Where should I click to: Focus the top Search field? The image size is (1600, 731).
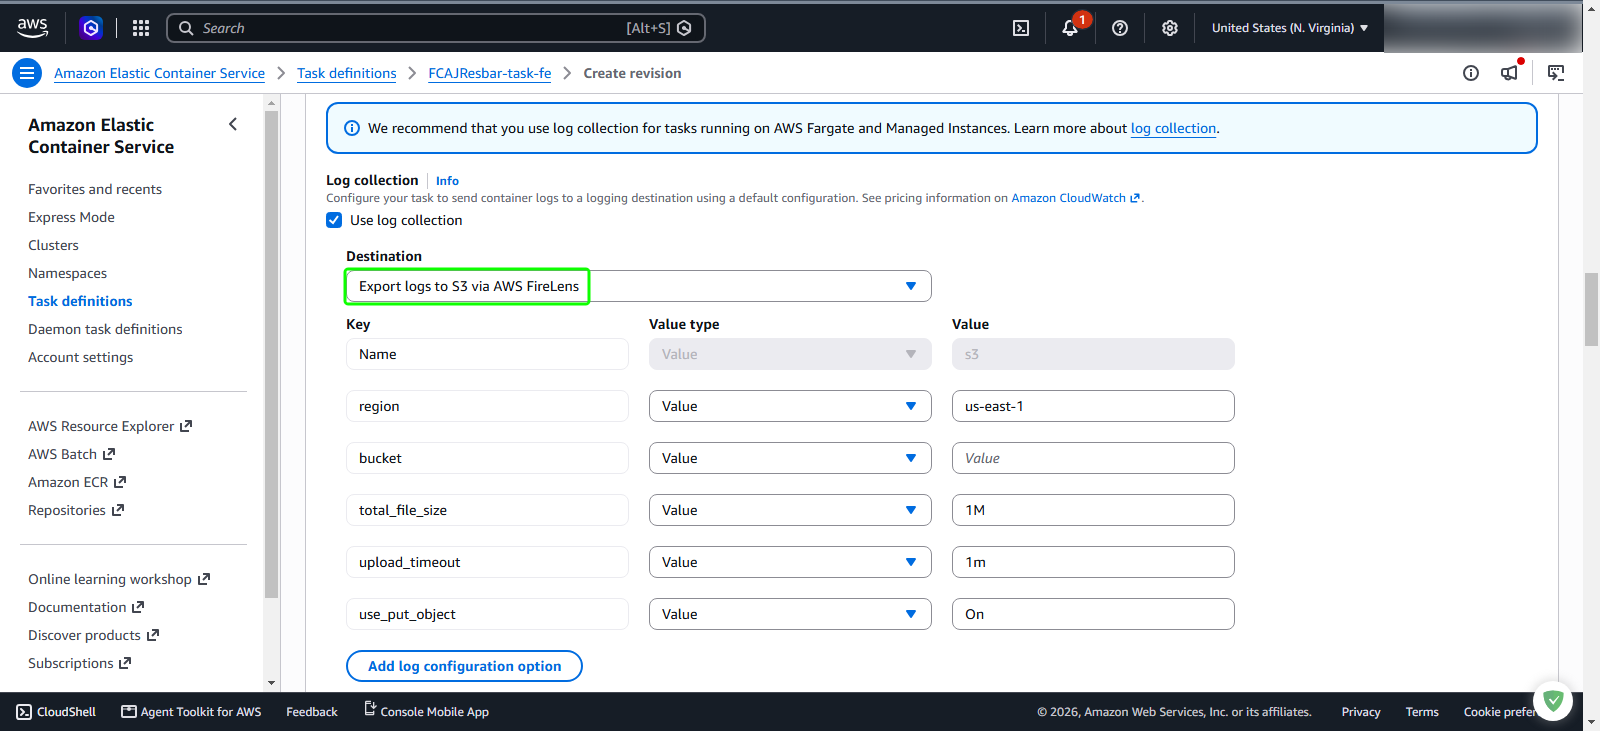coord(435,28)
